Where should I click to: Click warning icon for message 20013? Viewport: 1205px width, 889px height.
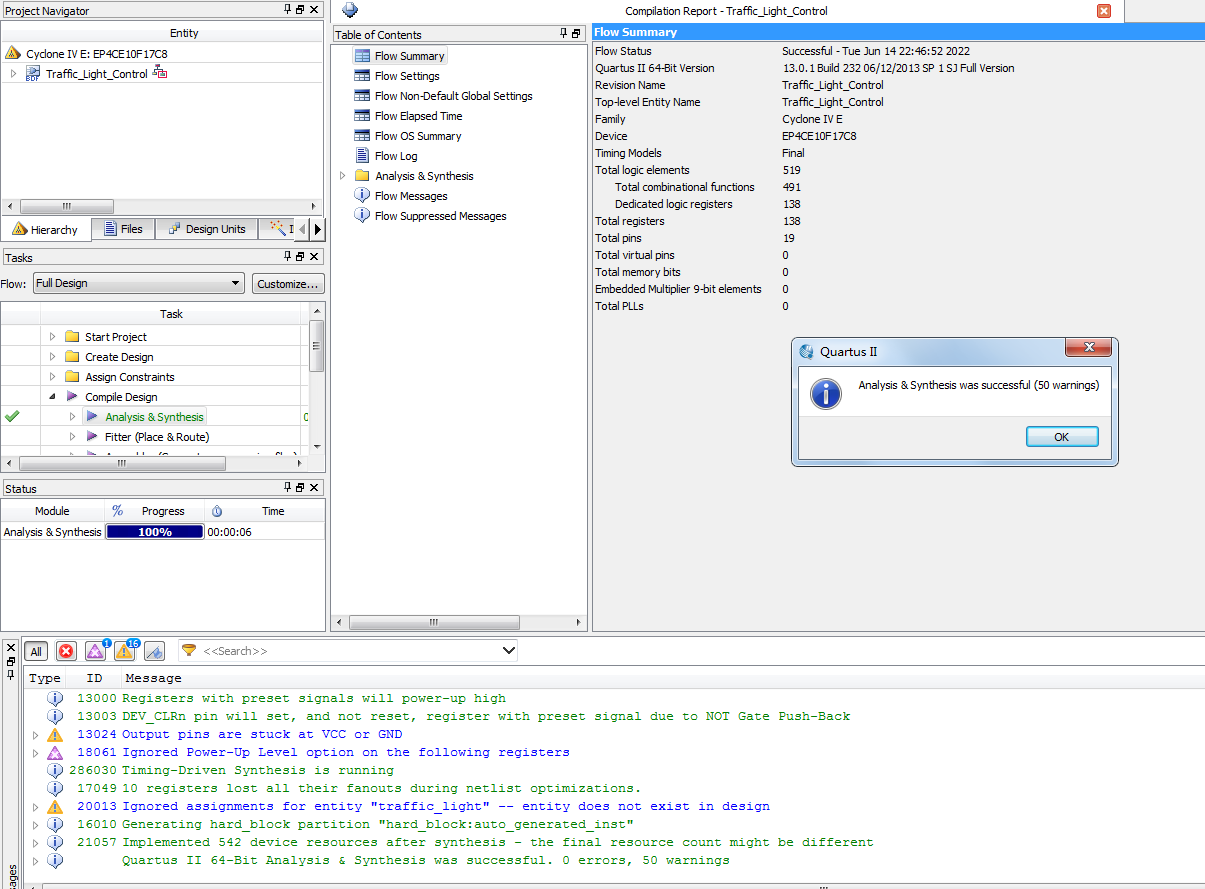(x=55, y=807)
